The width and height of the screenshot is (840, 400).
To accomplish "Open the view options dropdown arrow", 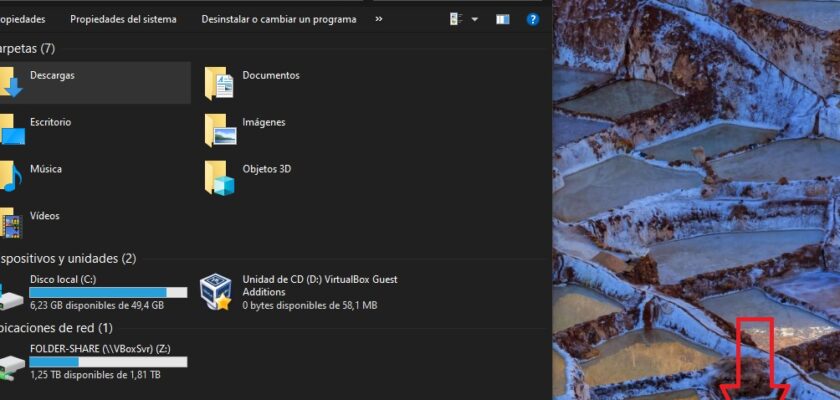I will coord(474,19).
